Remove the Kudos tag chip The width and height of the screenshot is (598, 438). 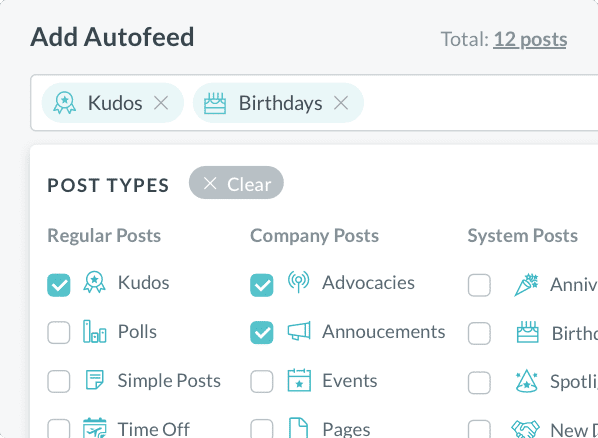tap(161, 103)
